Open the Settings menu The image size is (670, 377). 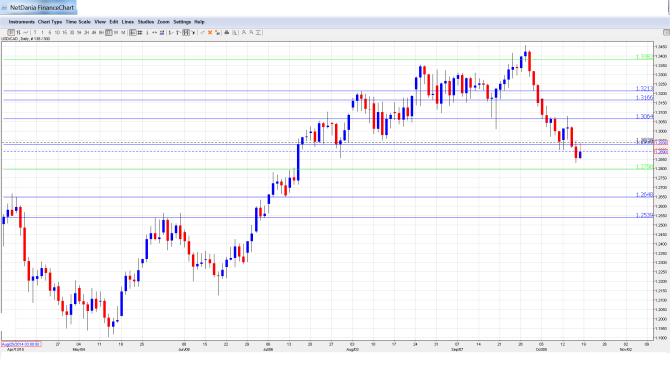[182, 22]
